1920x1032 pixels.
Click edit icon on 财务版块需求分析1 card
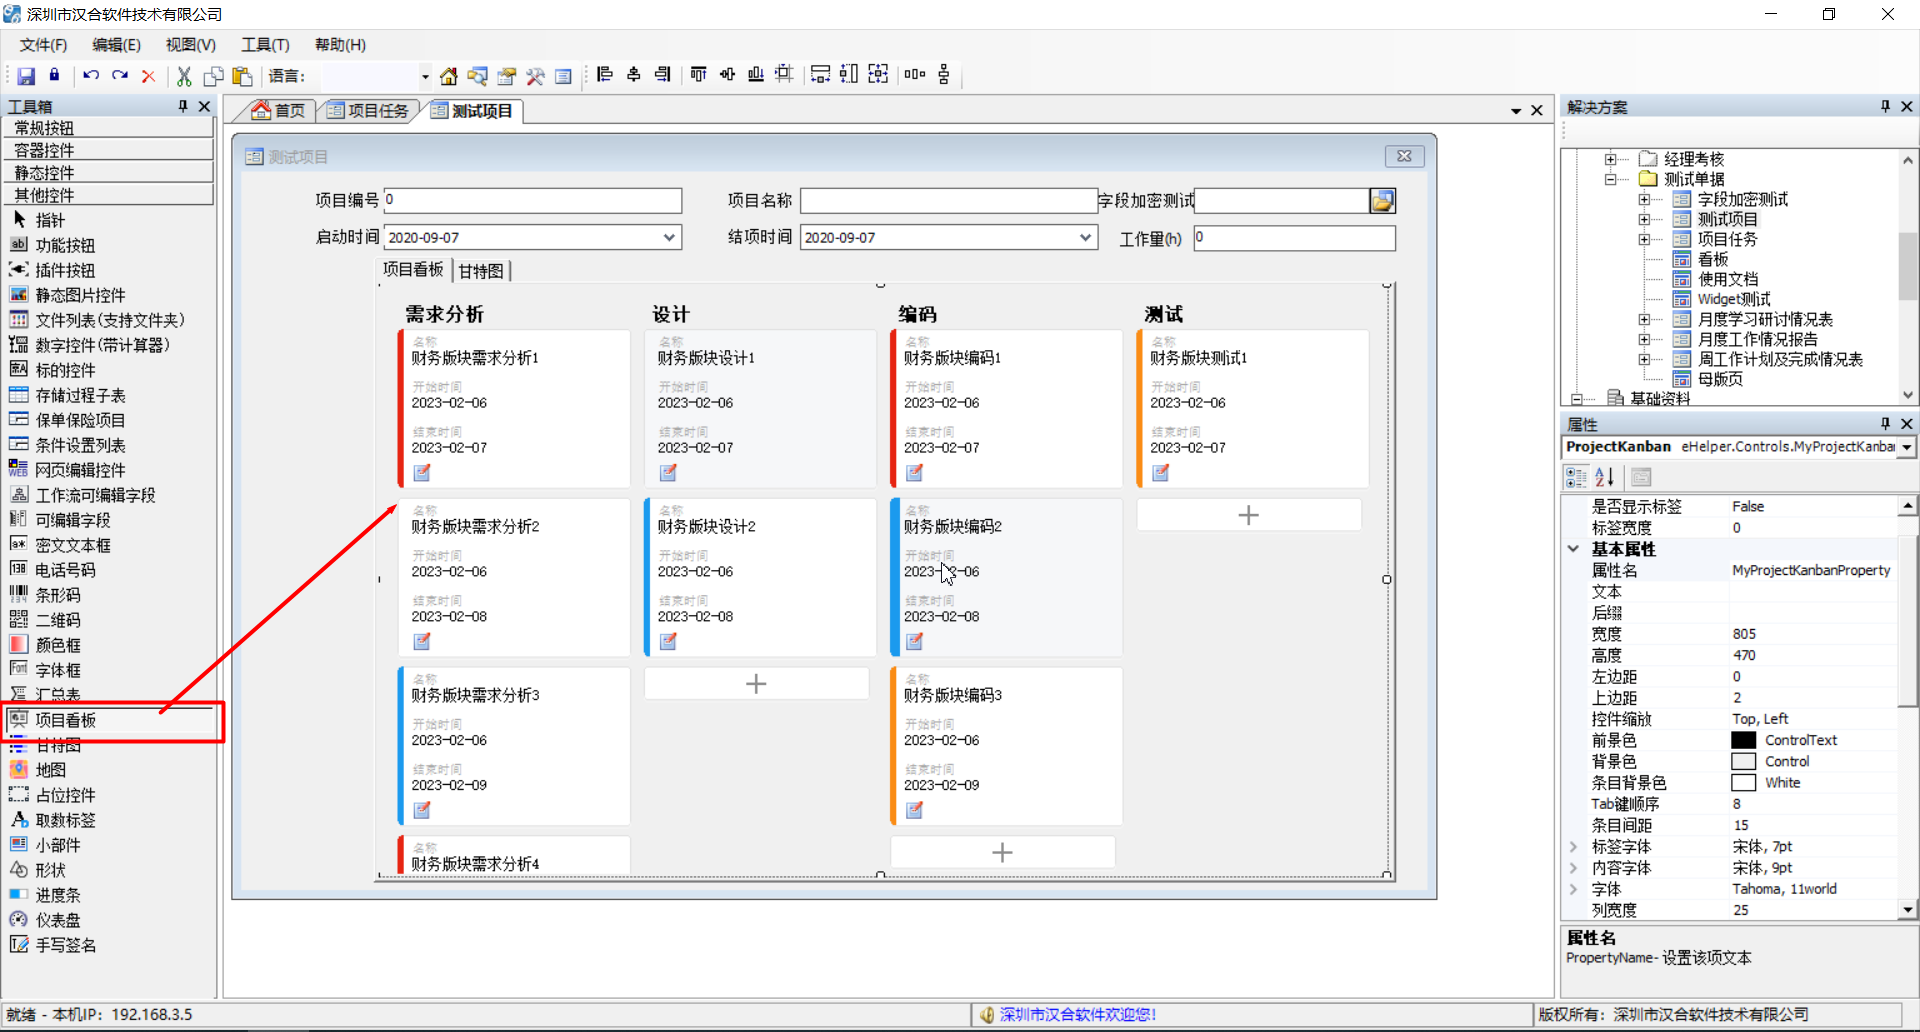tap(422, 473)
